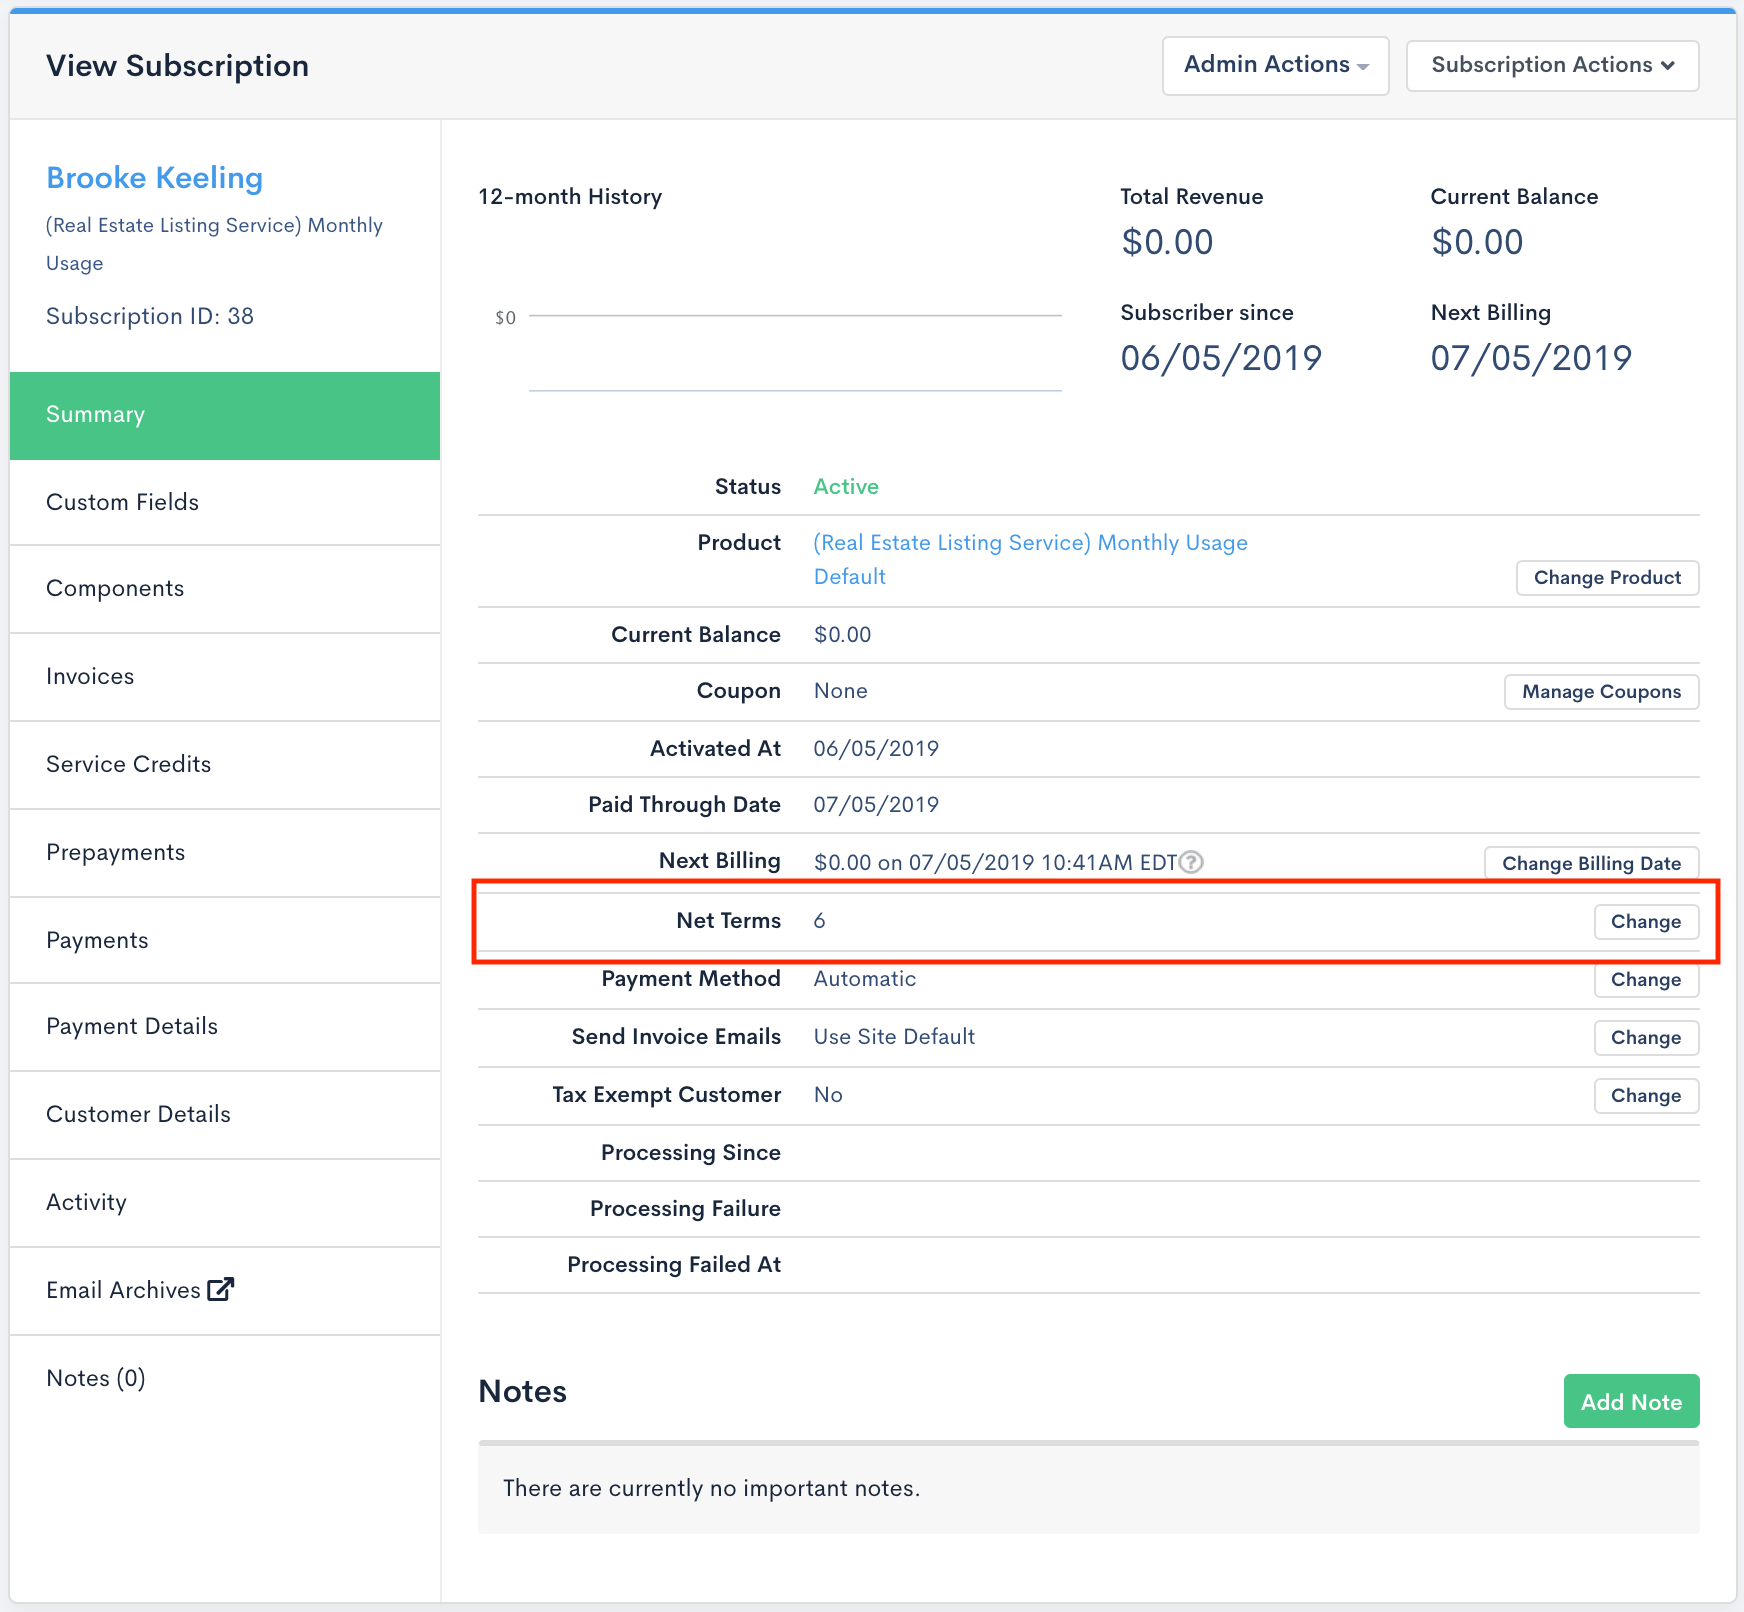Go to the Payments section
1744x1612 pixels.
225,941
